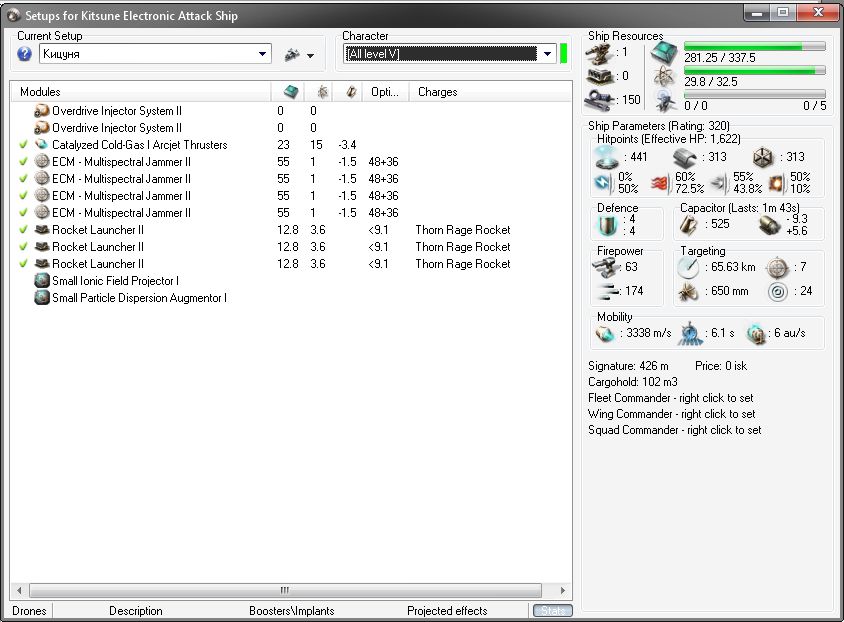Click Wing Commander right click to set

click(672, 414)
